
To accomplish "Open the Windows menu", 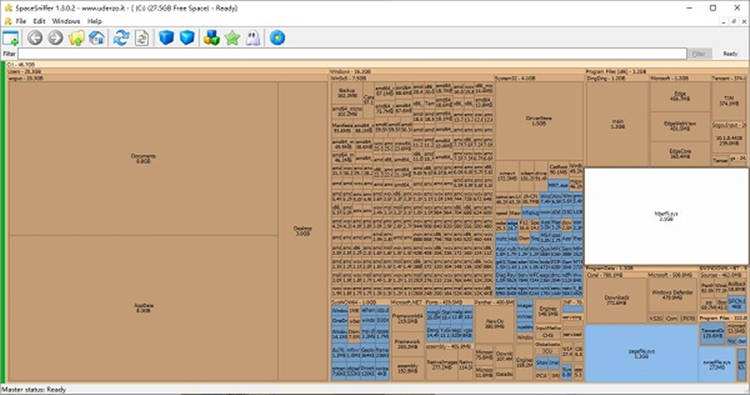I will pos(66,21).
